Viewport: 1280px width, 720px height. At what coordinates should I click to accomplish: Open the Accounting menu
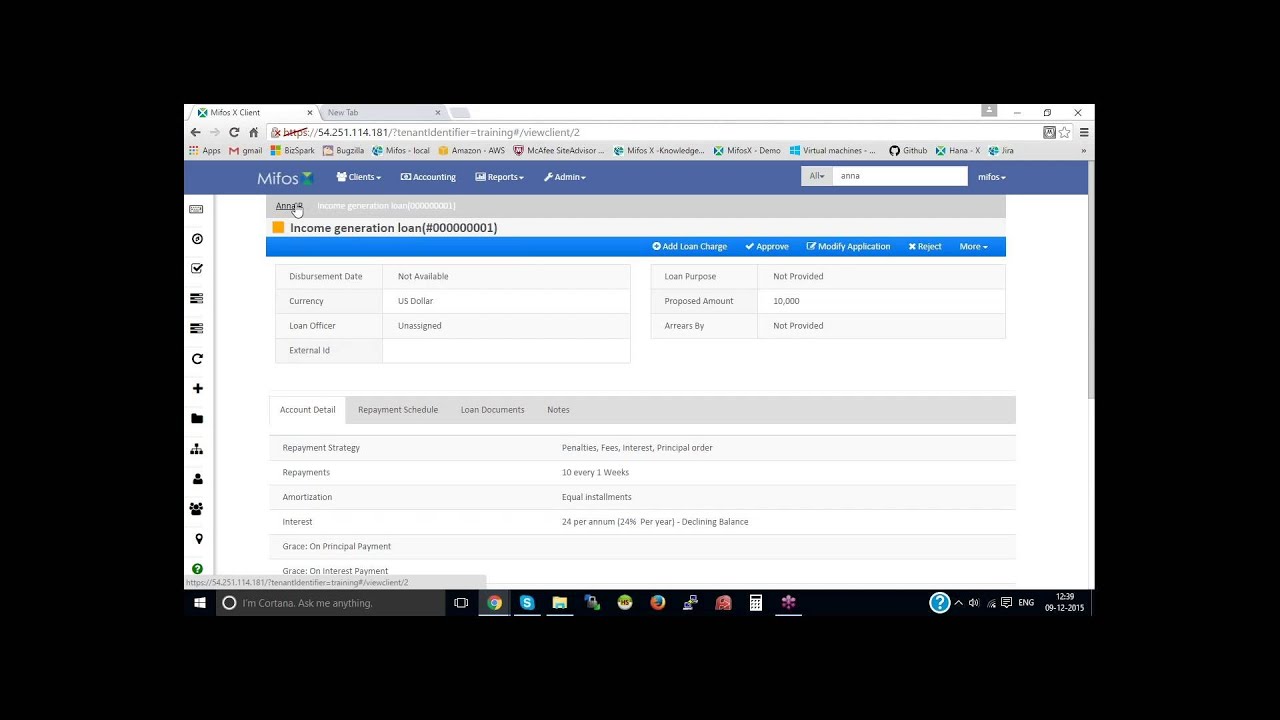point(428,177)
